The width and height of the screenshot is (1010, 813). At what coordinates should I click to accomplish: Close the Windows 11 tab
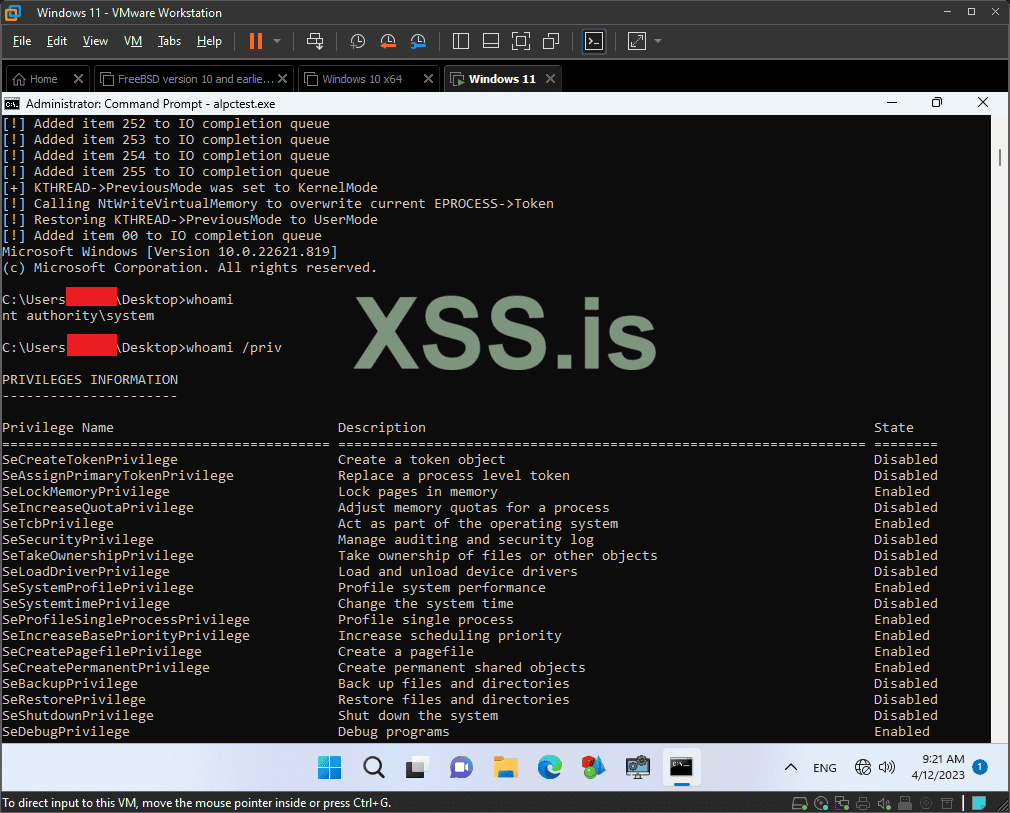click(550, 79)
